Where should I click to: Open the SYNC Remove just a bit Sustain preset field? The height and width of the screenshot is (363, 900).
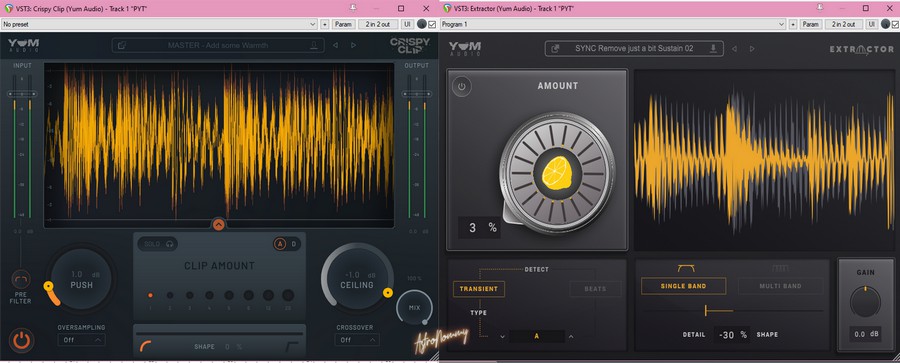634,49
